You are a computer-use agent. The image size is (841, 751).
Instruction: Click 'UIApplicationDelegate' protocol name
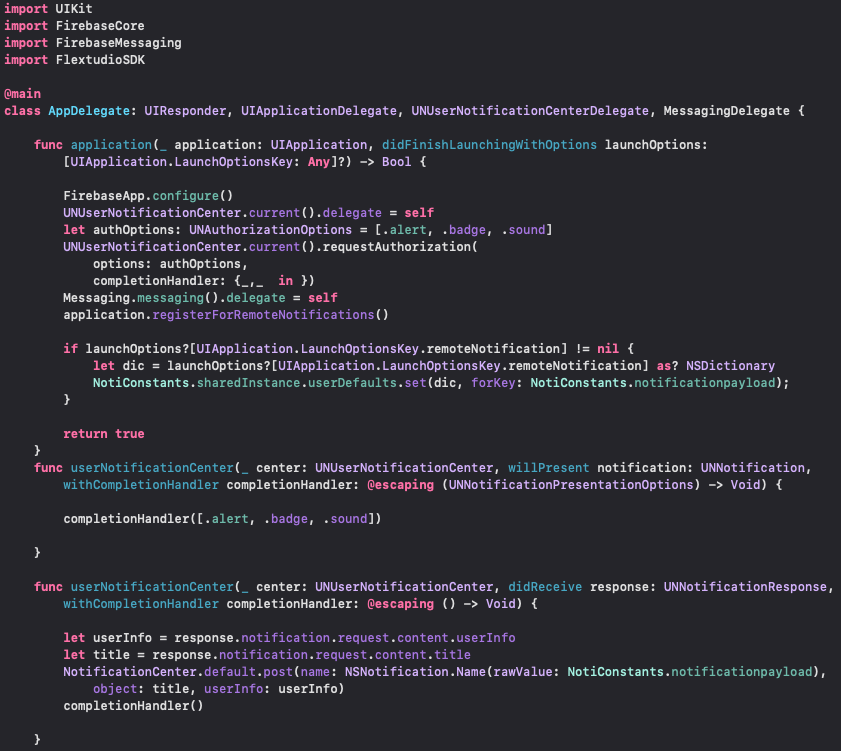point(319,111)
